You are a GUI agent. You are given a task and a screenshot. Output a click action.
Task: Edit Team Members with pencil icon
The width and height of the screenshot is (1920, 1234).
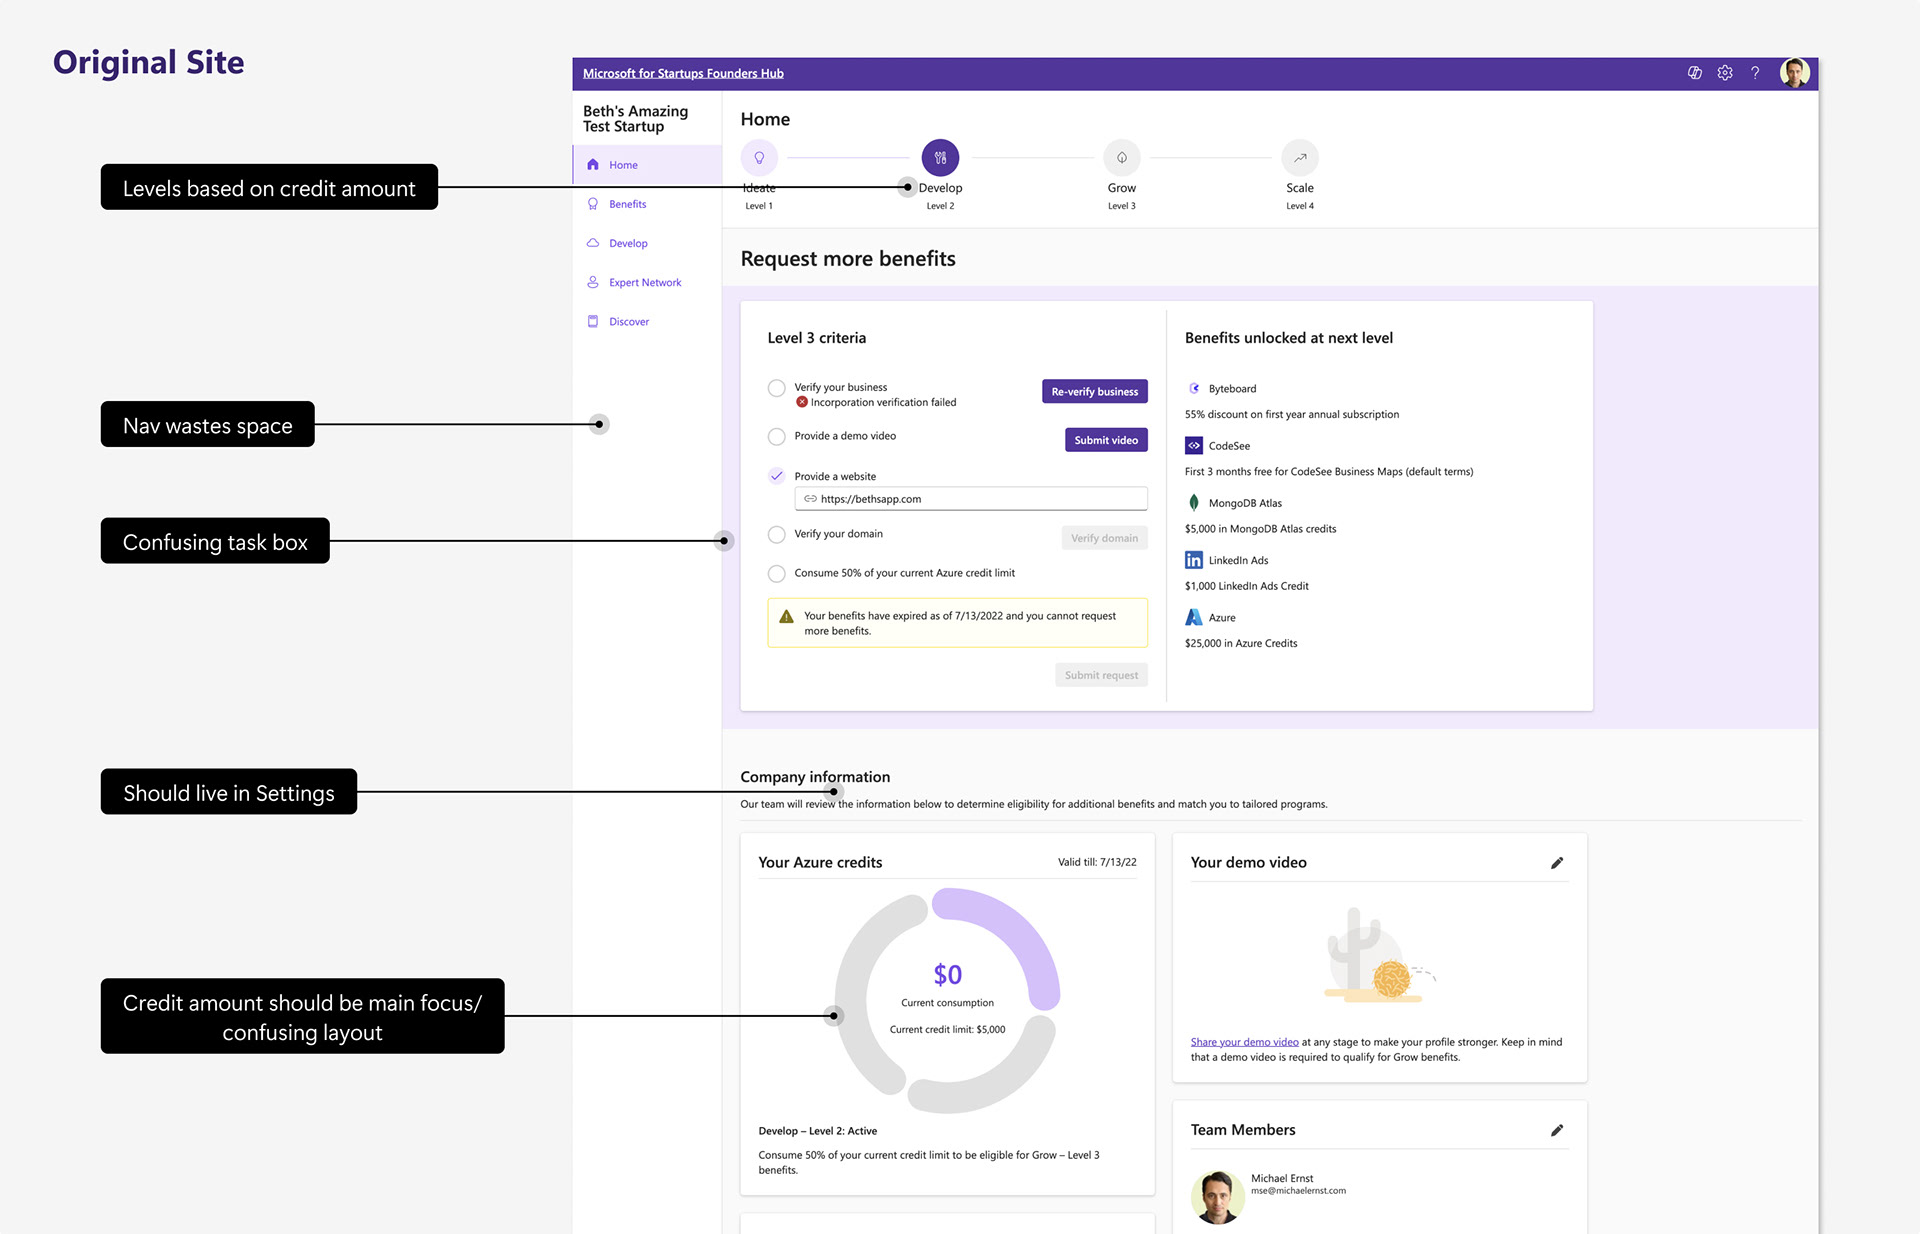coord(1557,1130)
